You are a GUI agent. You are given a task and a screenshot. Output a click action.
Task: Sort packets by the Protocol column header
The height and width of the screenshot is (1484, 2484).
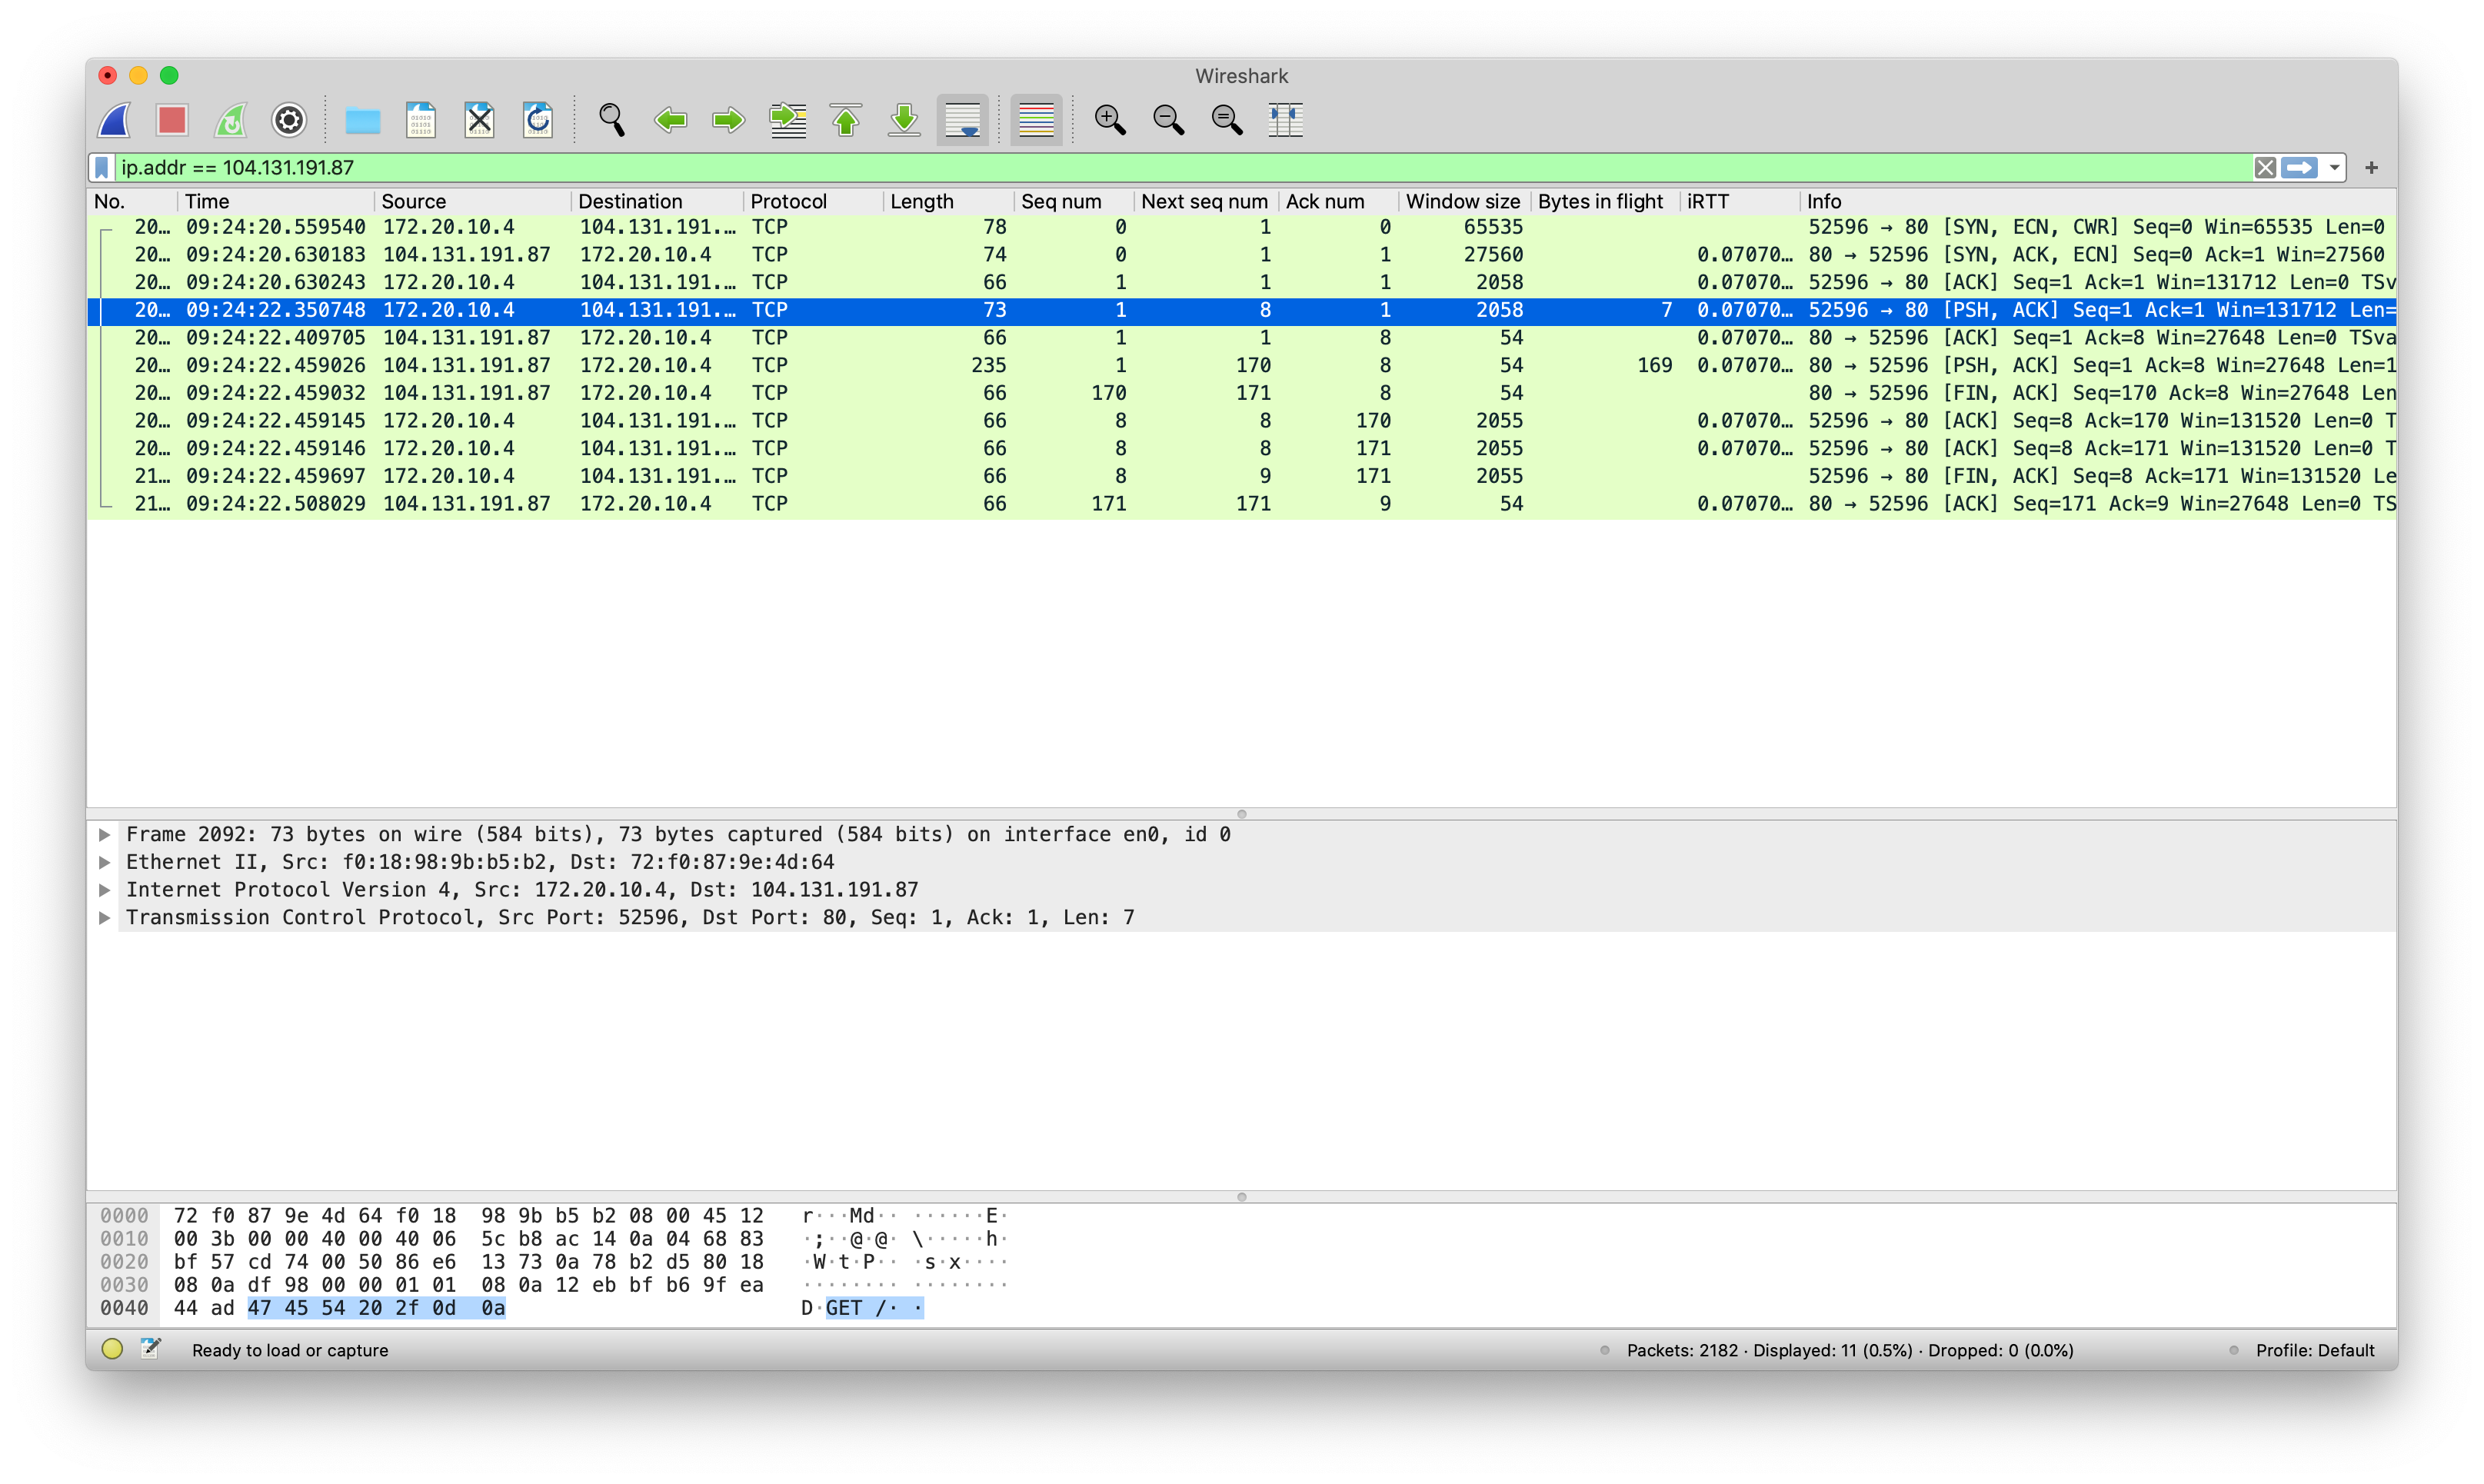pyautogui.click(x=789, y=201)
